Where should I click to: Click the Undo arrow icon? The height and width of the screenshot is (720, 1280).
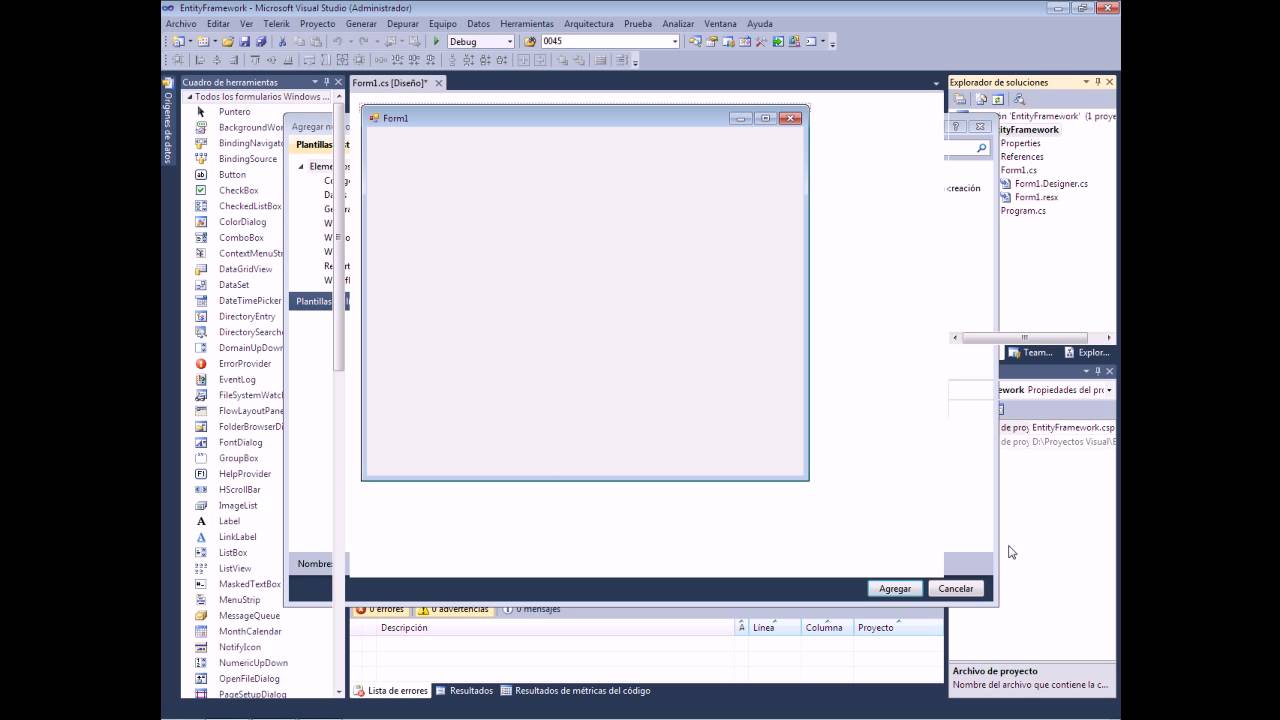coord(337,41)
